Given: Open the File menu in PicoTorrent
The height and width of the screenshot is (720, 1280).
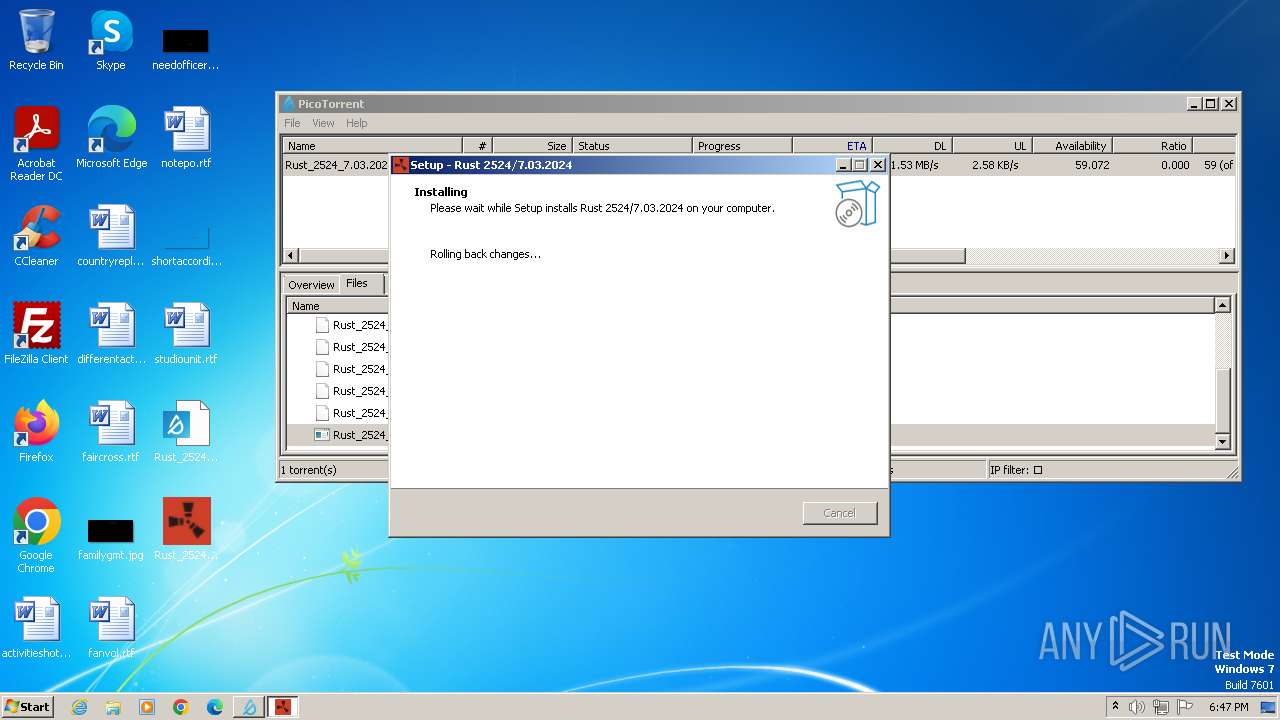Looking at the screenshot, I should [292, 123].
